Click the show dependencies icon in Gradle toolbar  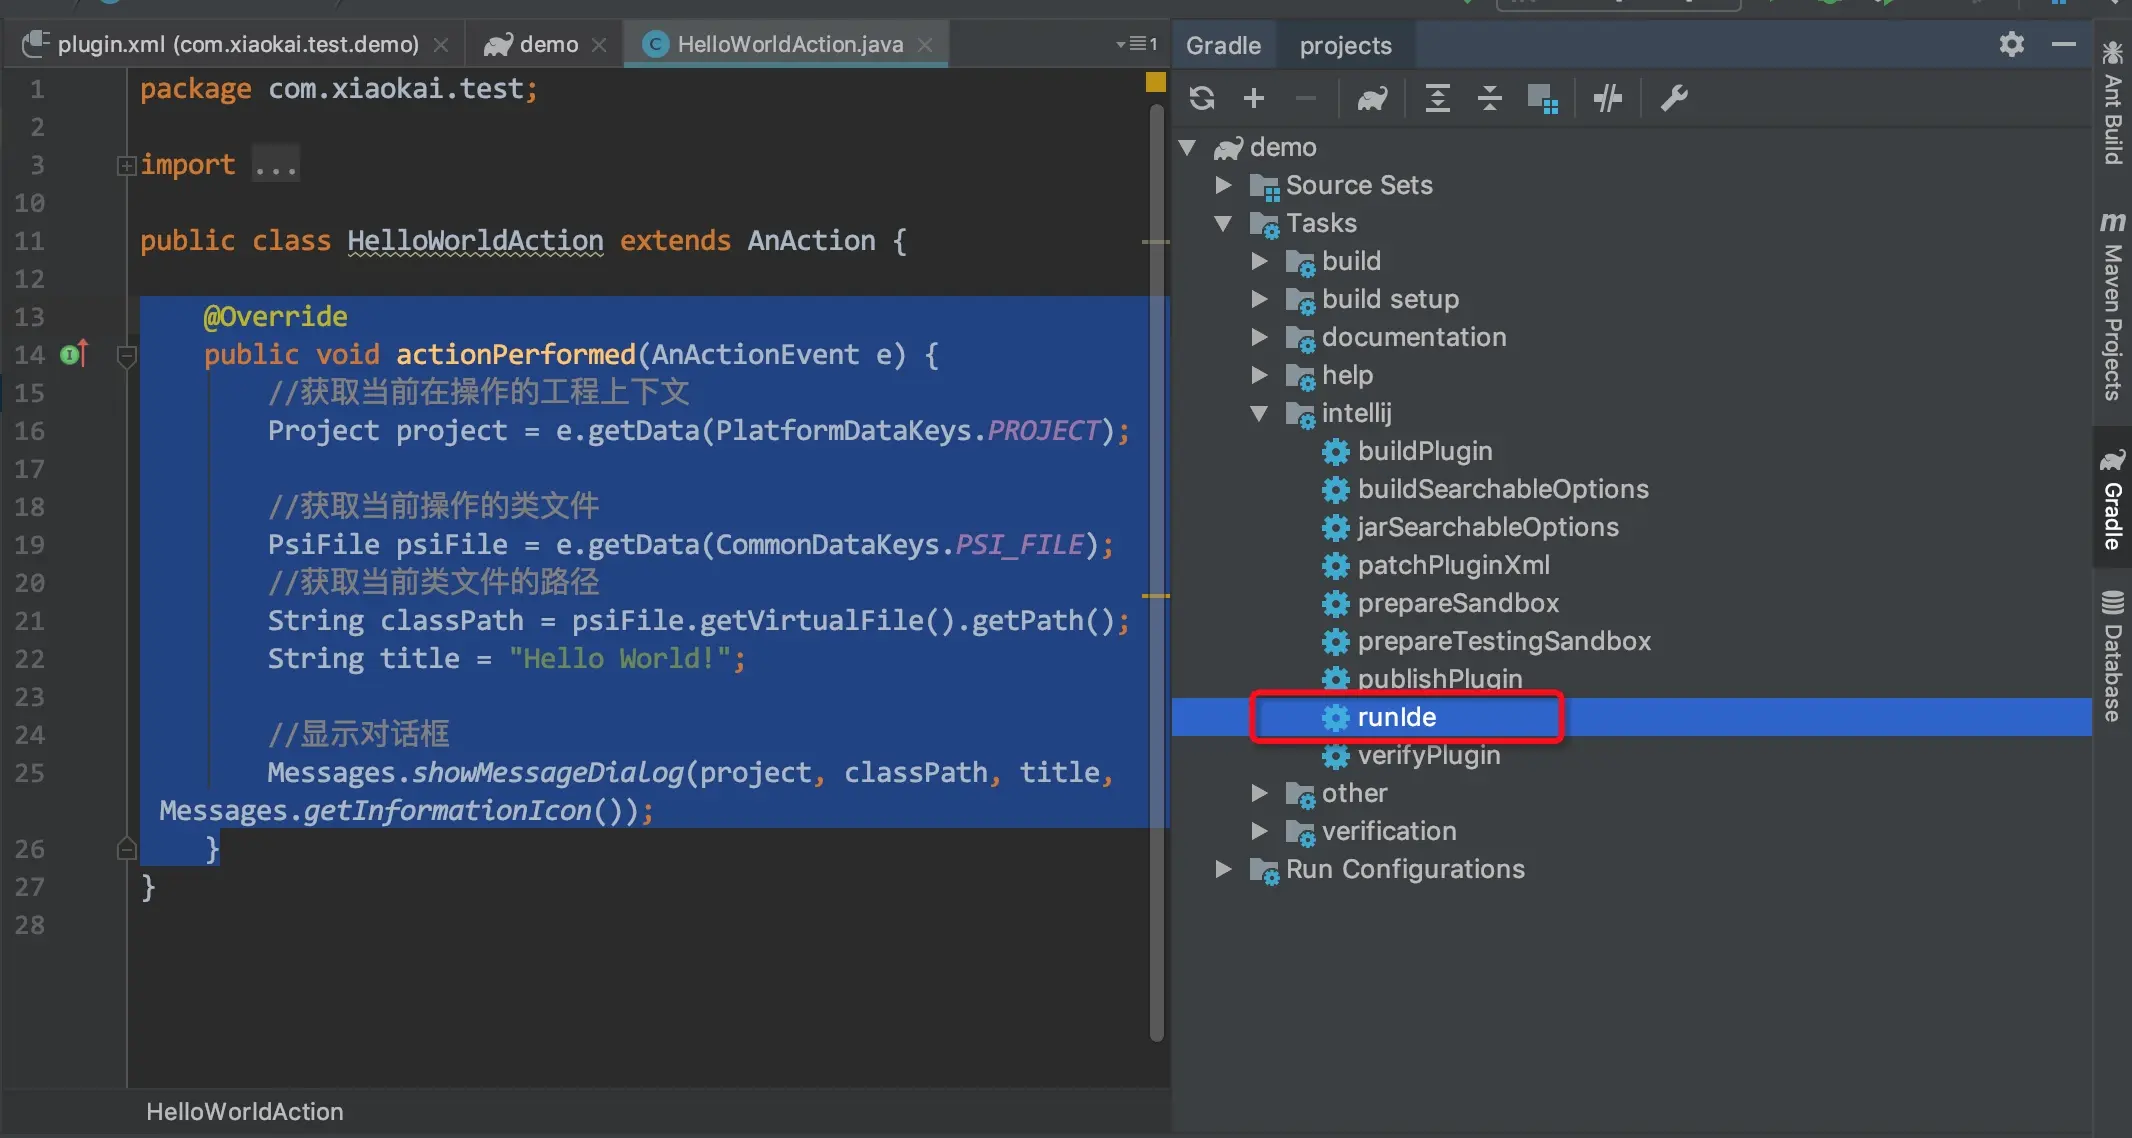1543,98
